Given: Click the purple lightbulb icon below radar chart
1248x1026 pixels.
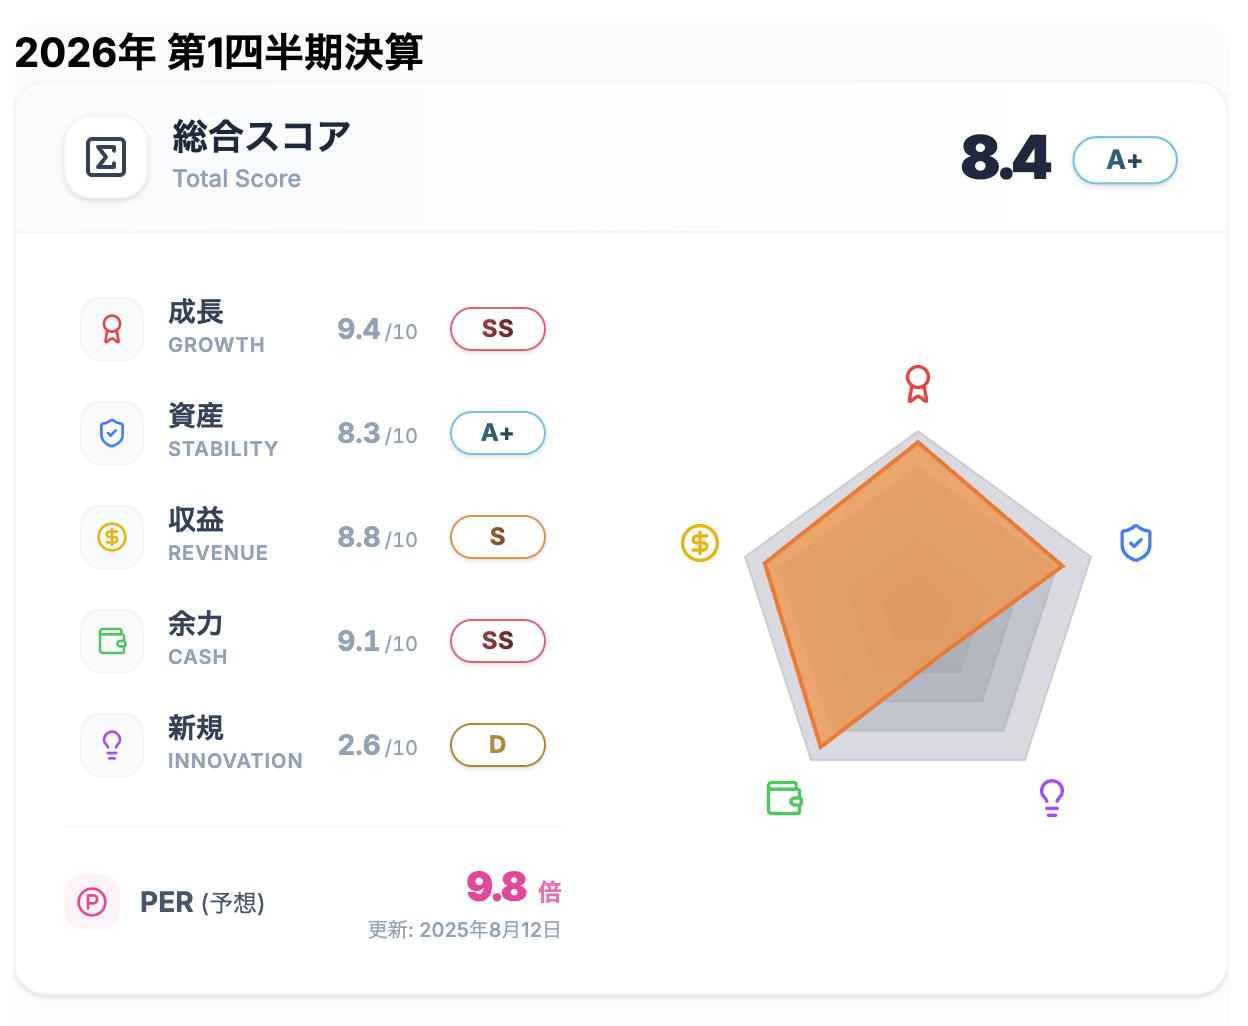Looking at the screenshot, I should [1052, 798].
